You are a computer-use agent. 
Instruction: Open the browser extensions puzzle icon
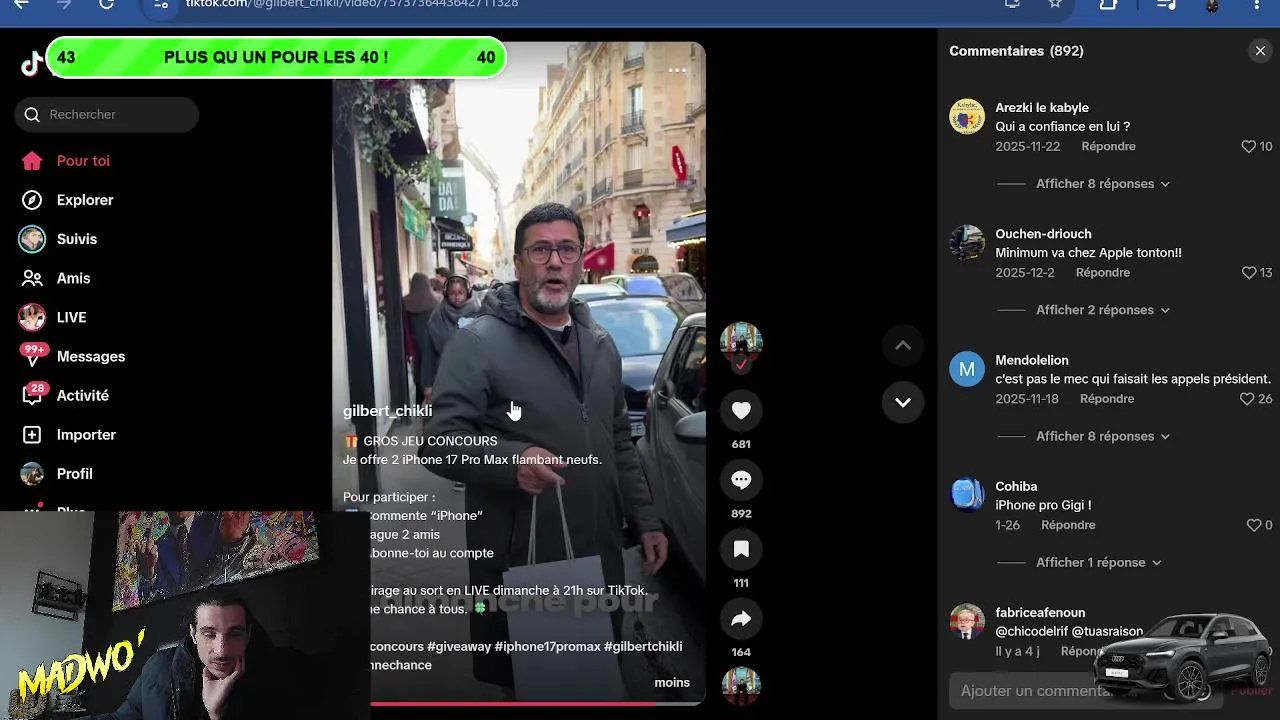1108,4
